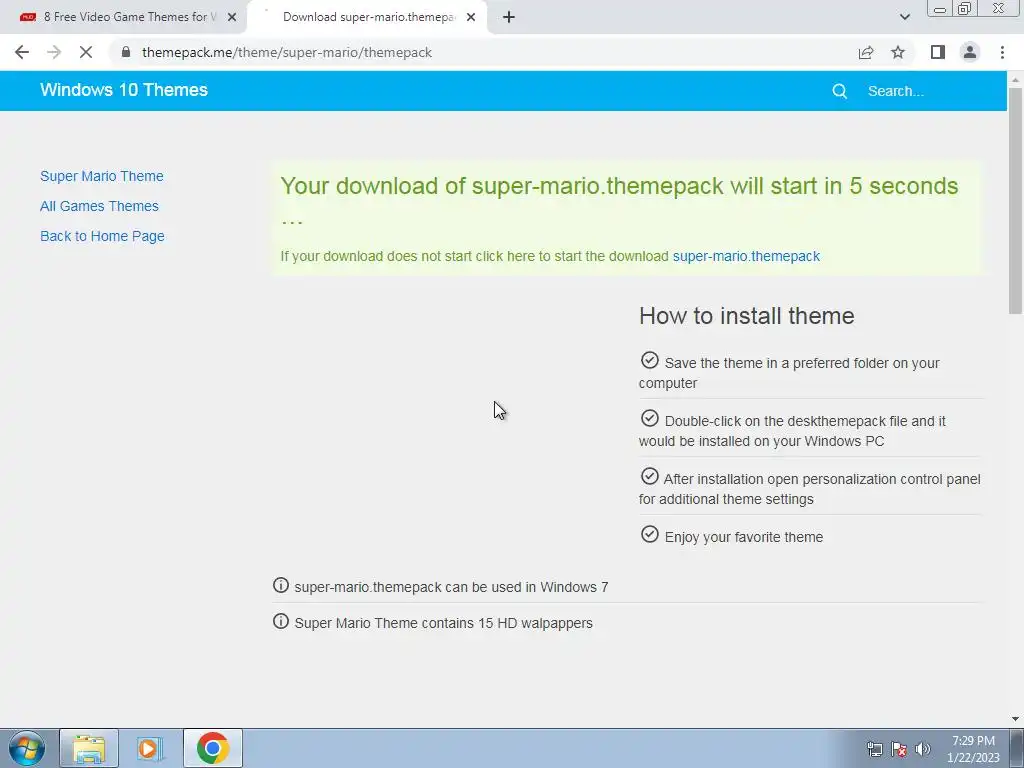Viewport: 1024px width, 768px height.
Task: Go back to the previous page
Action: click(22, 52)
